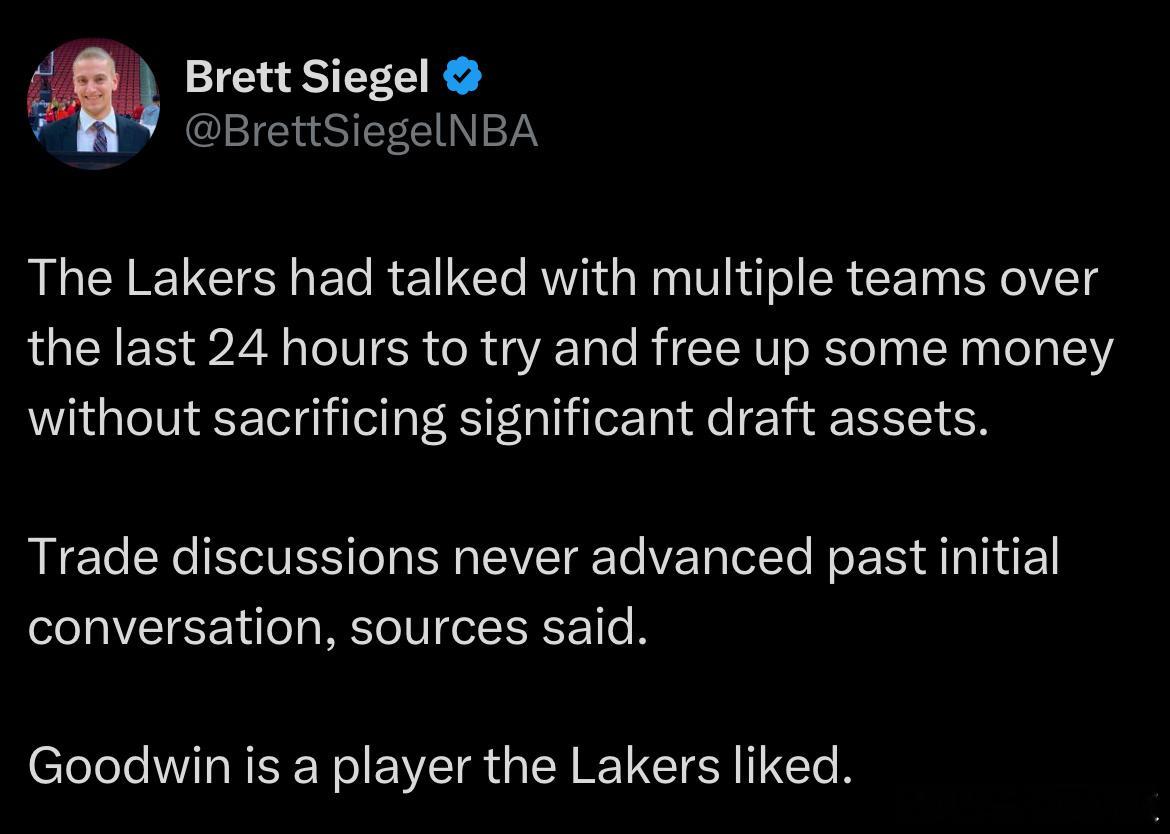This screenshot has width=1170, height=834.
Task: Click the blue verified checkmark badge
Action: tap(463, 75)
